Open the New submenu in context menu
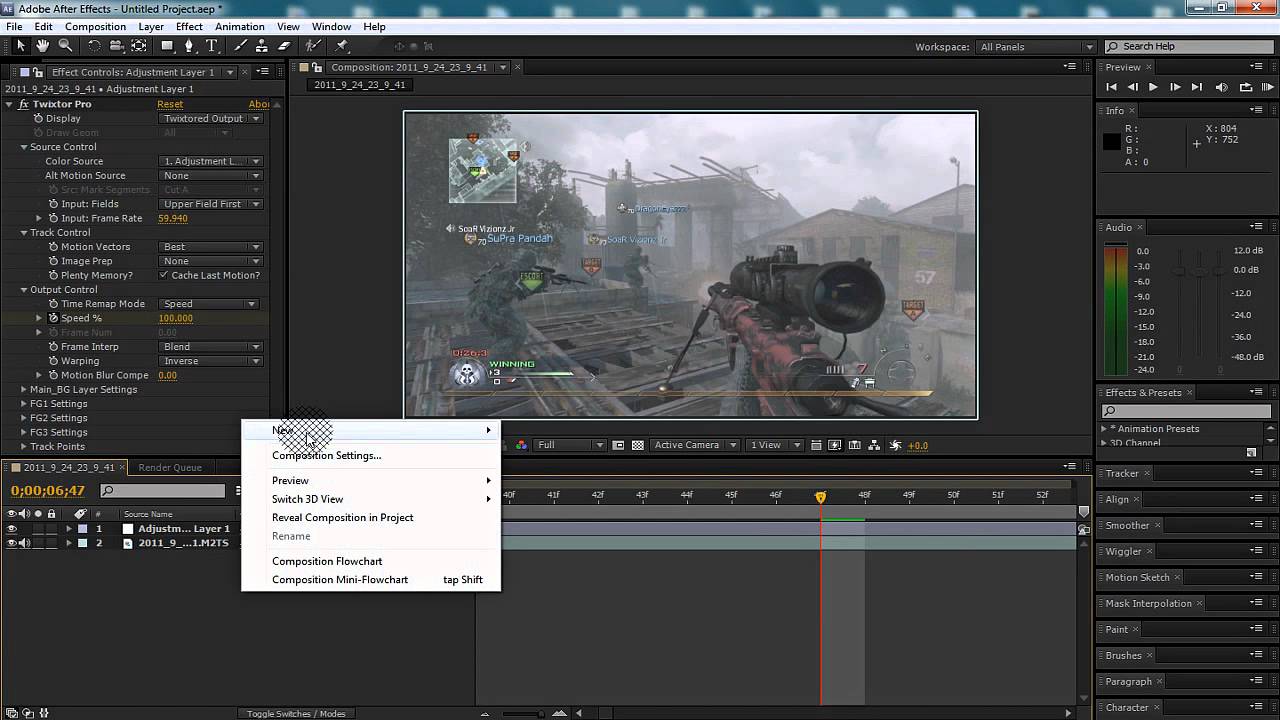 (x=371, y=430)
